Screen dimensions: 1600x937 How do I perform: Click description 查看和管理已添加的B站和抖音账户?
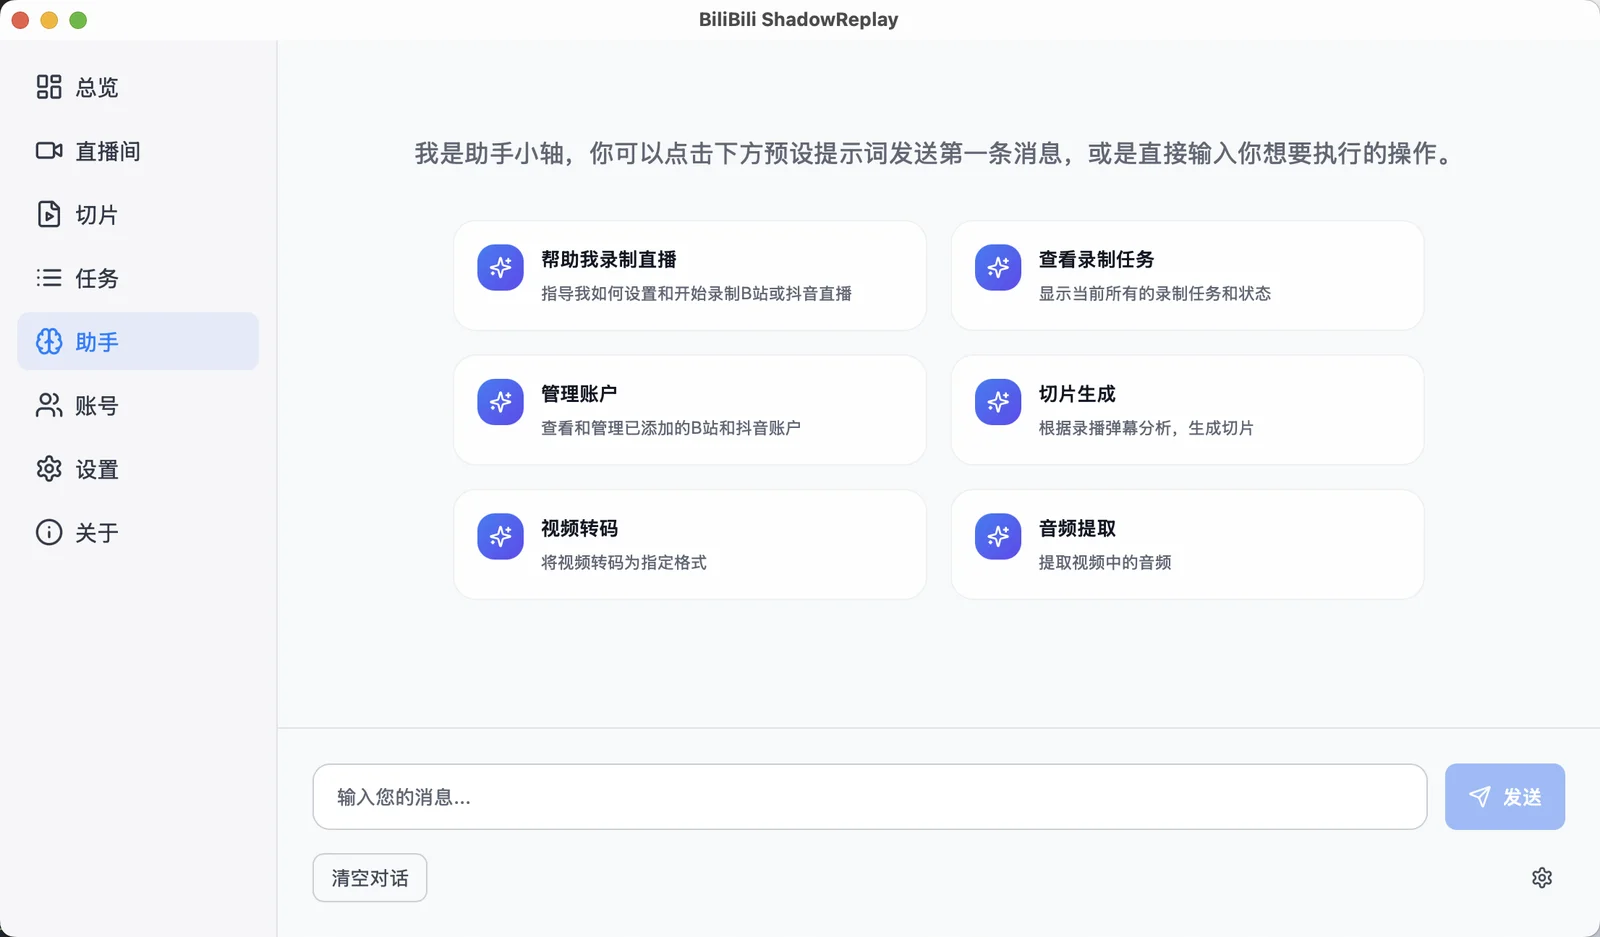(671, 428)
